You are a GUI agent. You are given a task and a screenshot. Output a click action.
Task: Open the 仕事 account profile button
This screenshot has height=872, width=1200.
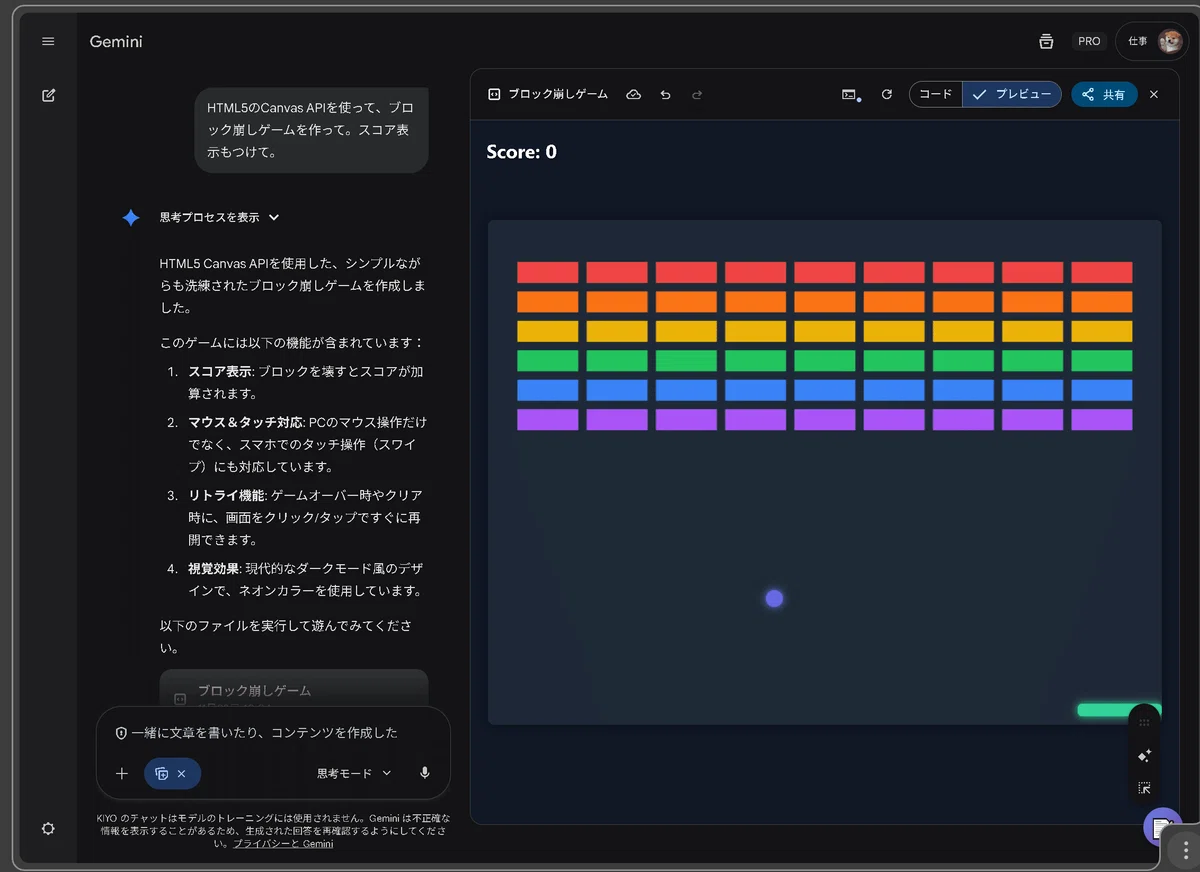[x=1153, y=41]
